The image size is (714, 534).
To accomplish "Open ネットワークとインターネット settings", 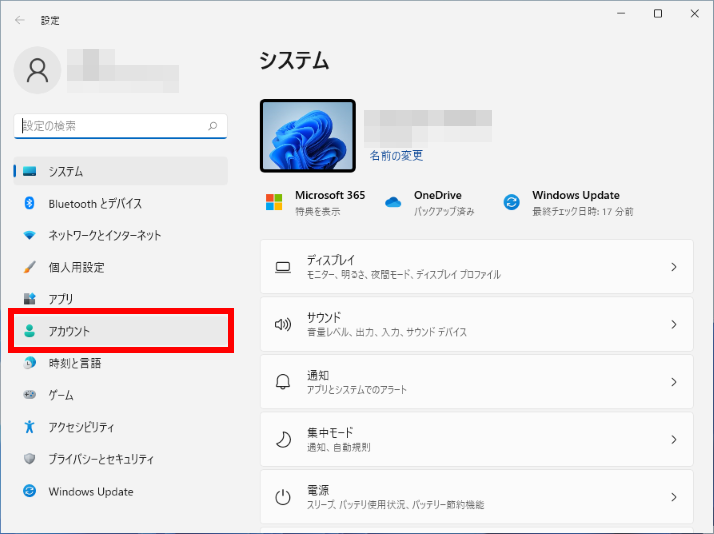I will pyautogui.click(x=121, y=235).
